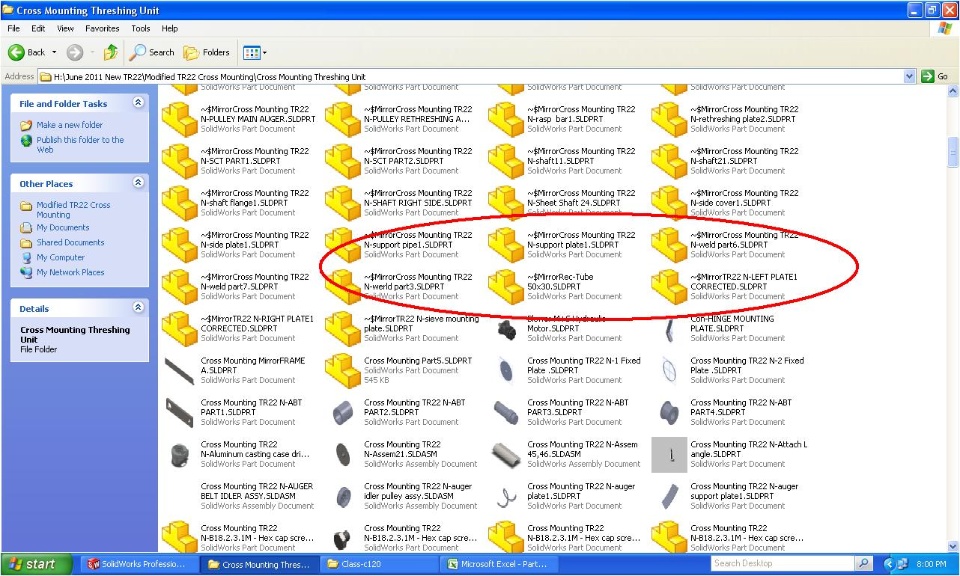
Task: Open the Views dropdown button
Action: pyautogui.click(x=255, y=53)
